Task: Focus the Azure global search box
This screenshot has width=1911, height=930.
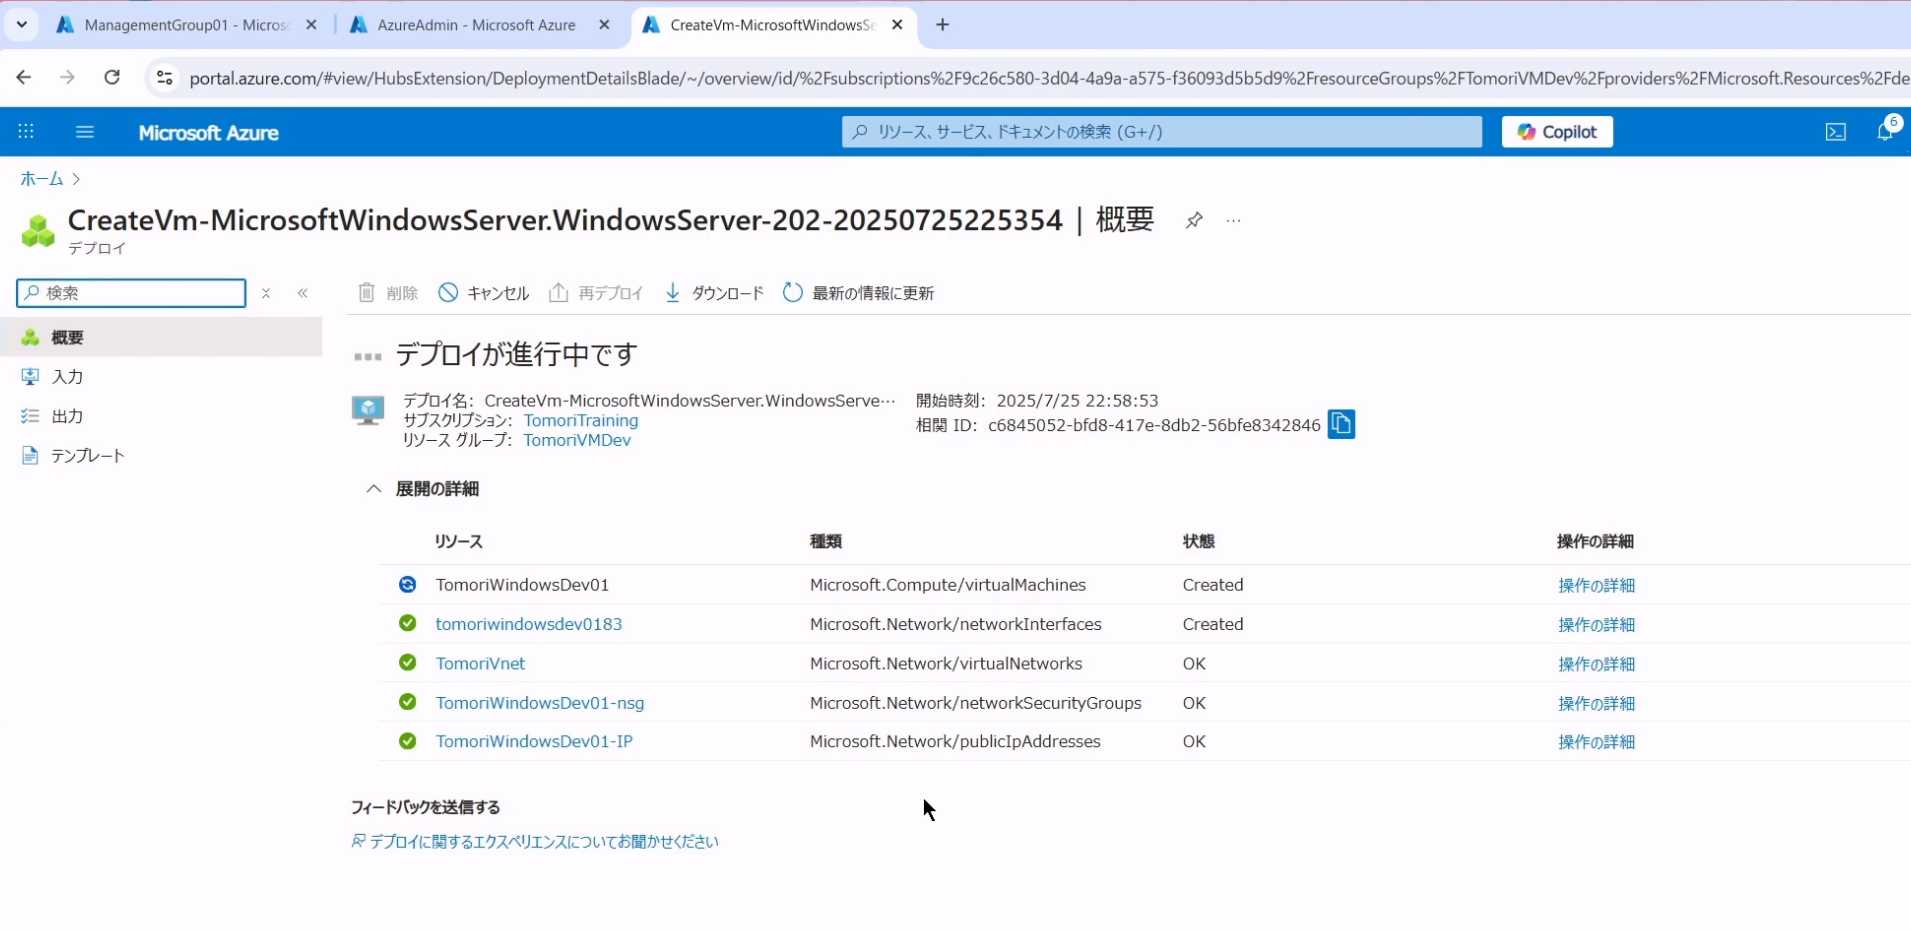Action: pos(1160,132)
